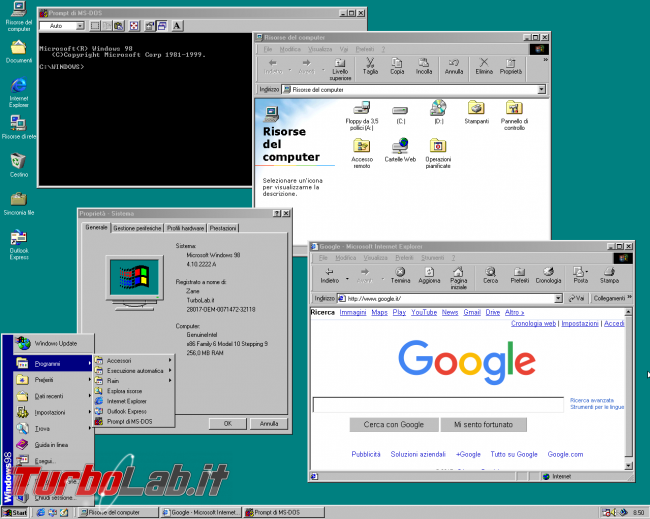The width and height of the screenshot is (650, 519).
Task: Click OK in Proprietà Sistema dialog
Action: coord(228,424)
